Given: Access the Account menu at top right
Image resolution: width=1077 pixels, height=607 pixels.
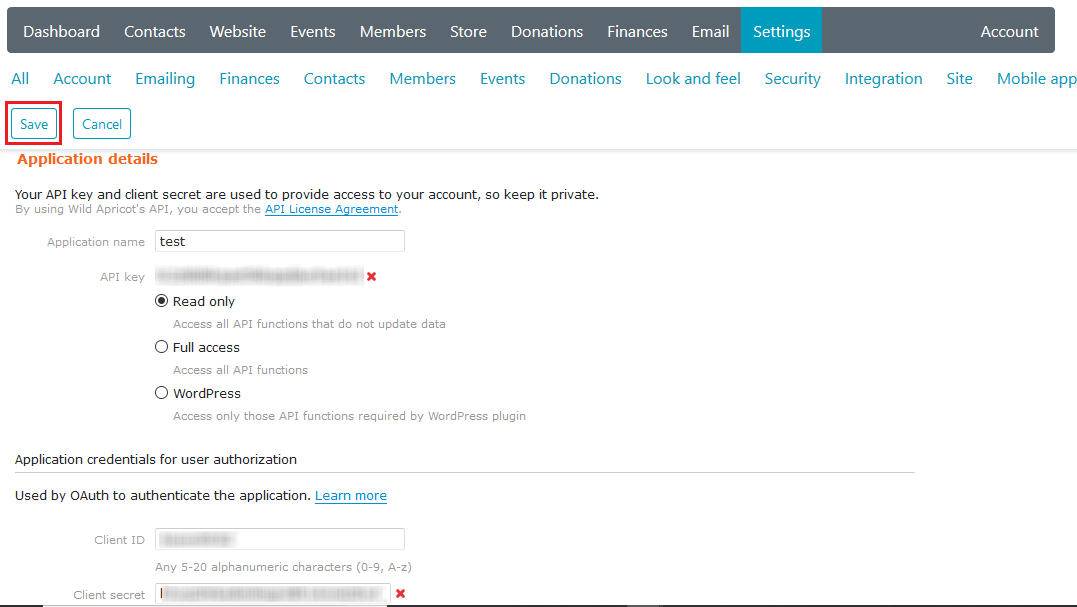Looking at the screenshot, I should [x=1009, y=30].
